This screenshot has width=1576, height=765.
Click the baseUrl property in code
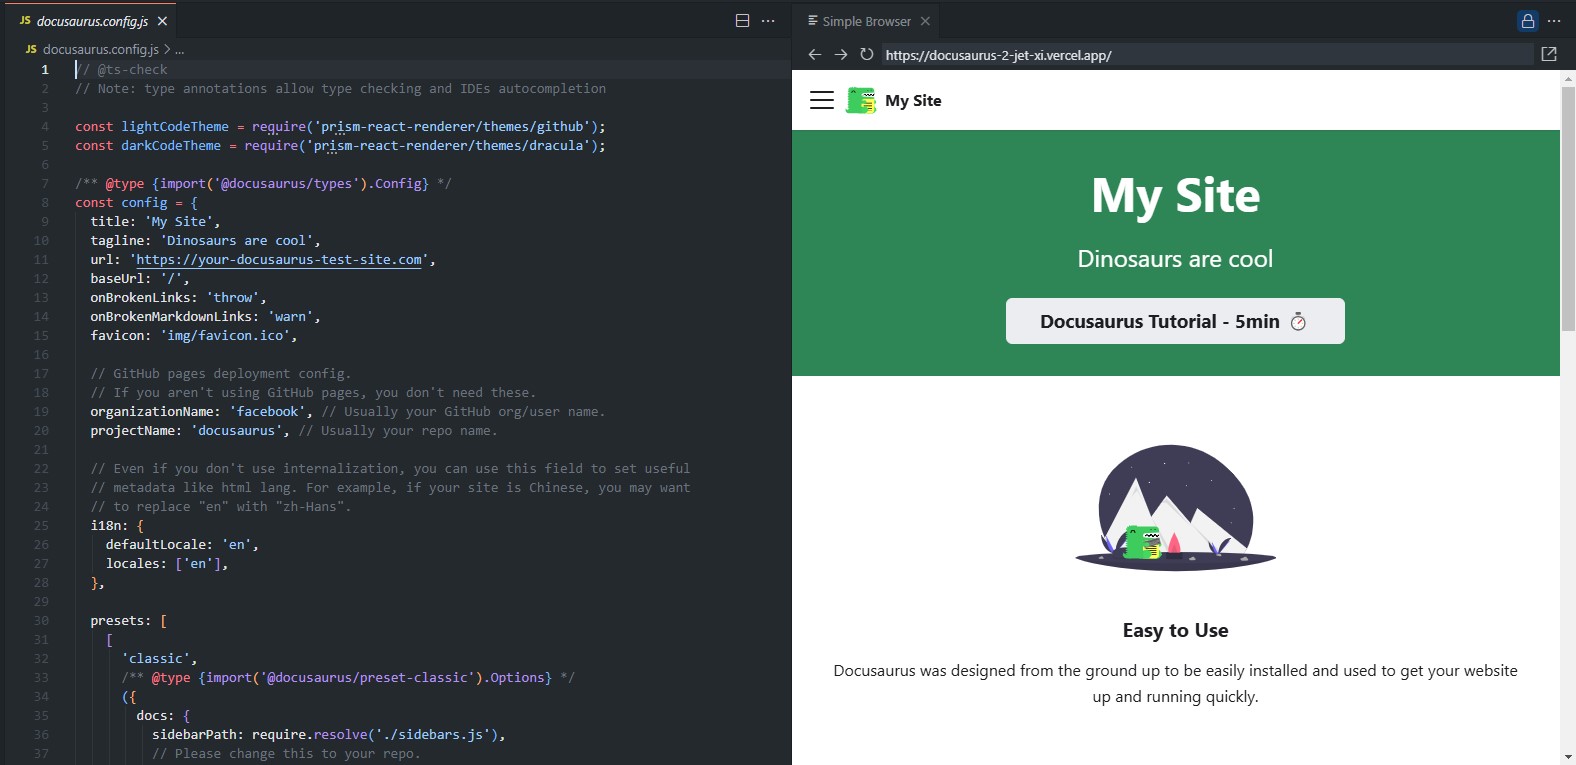click(117, 278)
